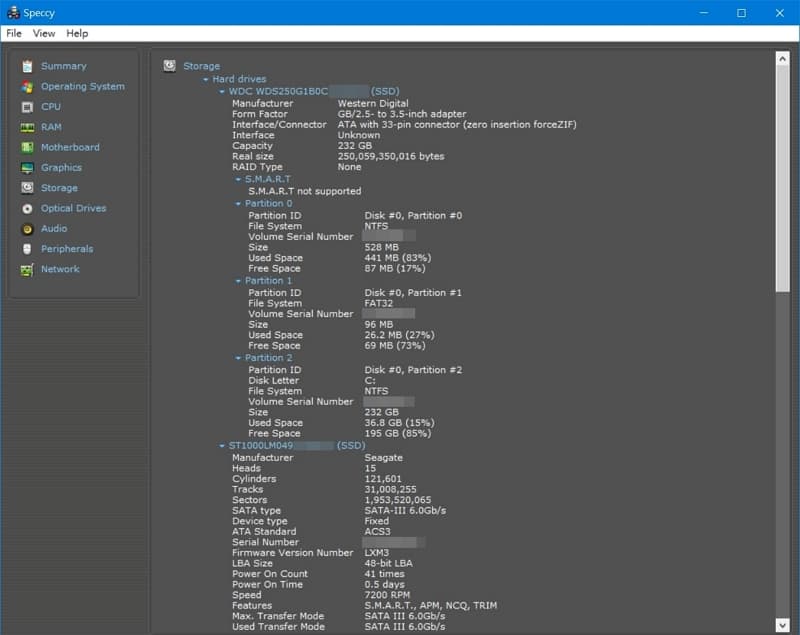Click the Audio speaker icon
The image size is (800, 635).
[28, 229]
